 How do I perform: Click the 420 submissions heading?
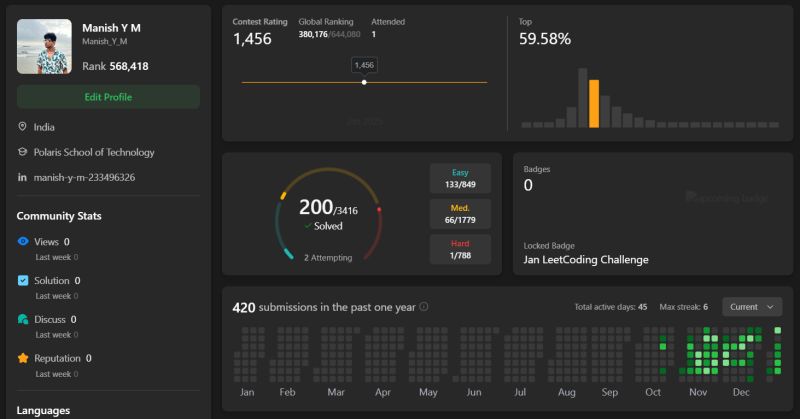pos(324,307)
